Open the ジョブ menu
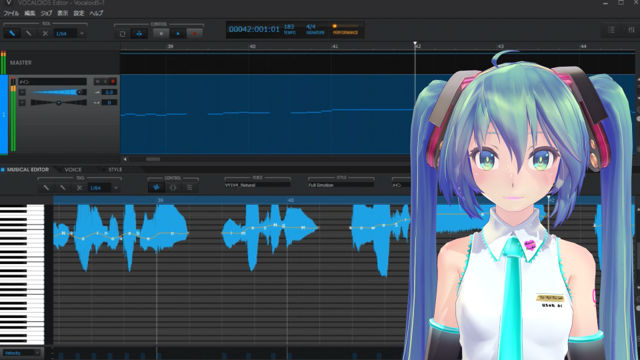The width and height of the screenshot is (640, 360). (x=46, y=13)
